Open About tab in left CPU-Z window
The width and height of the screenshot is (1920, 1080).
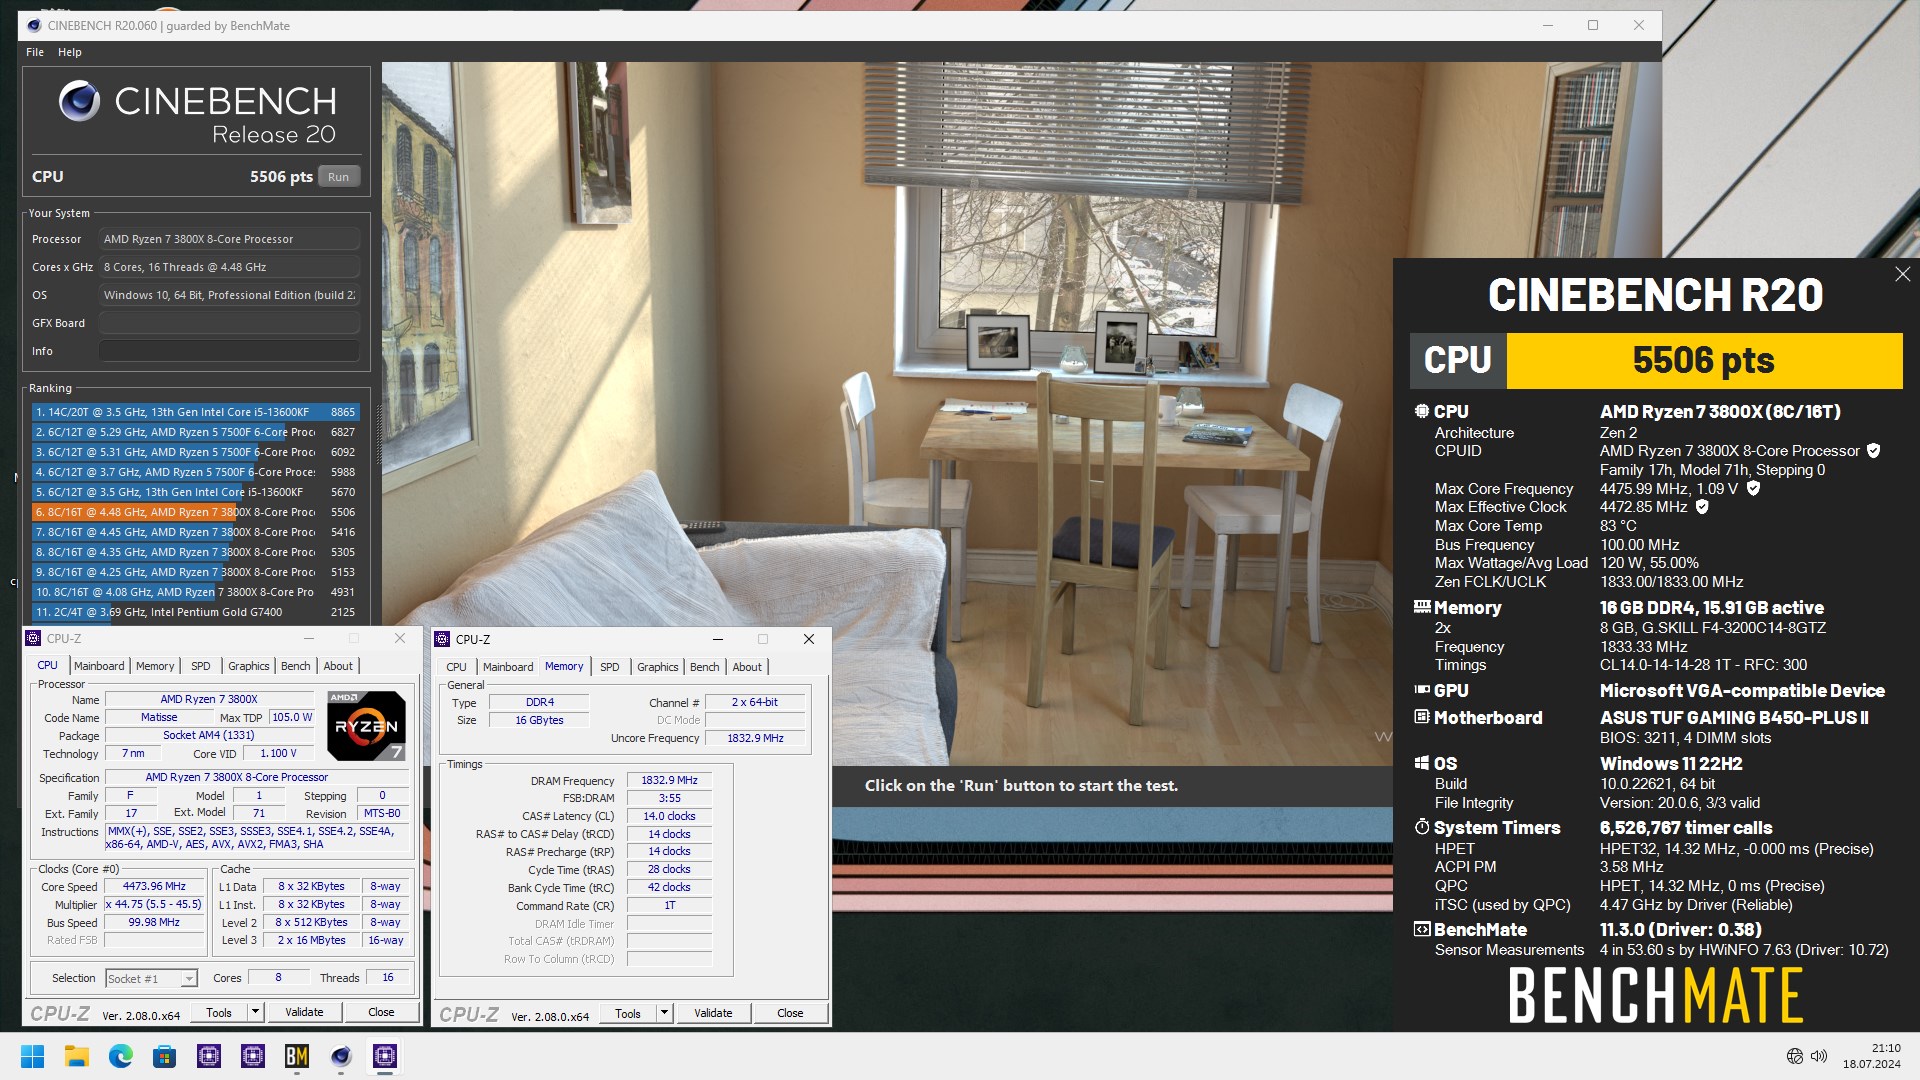coord(338,666)
